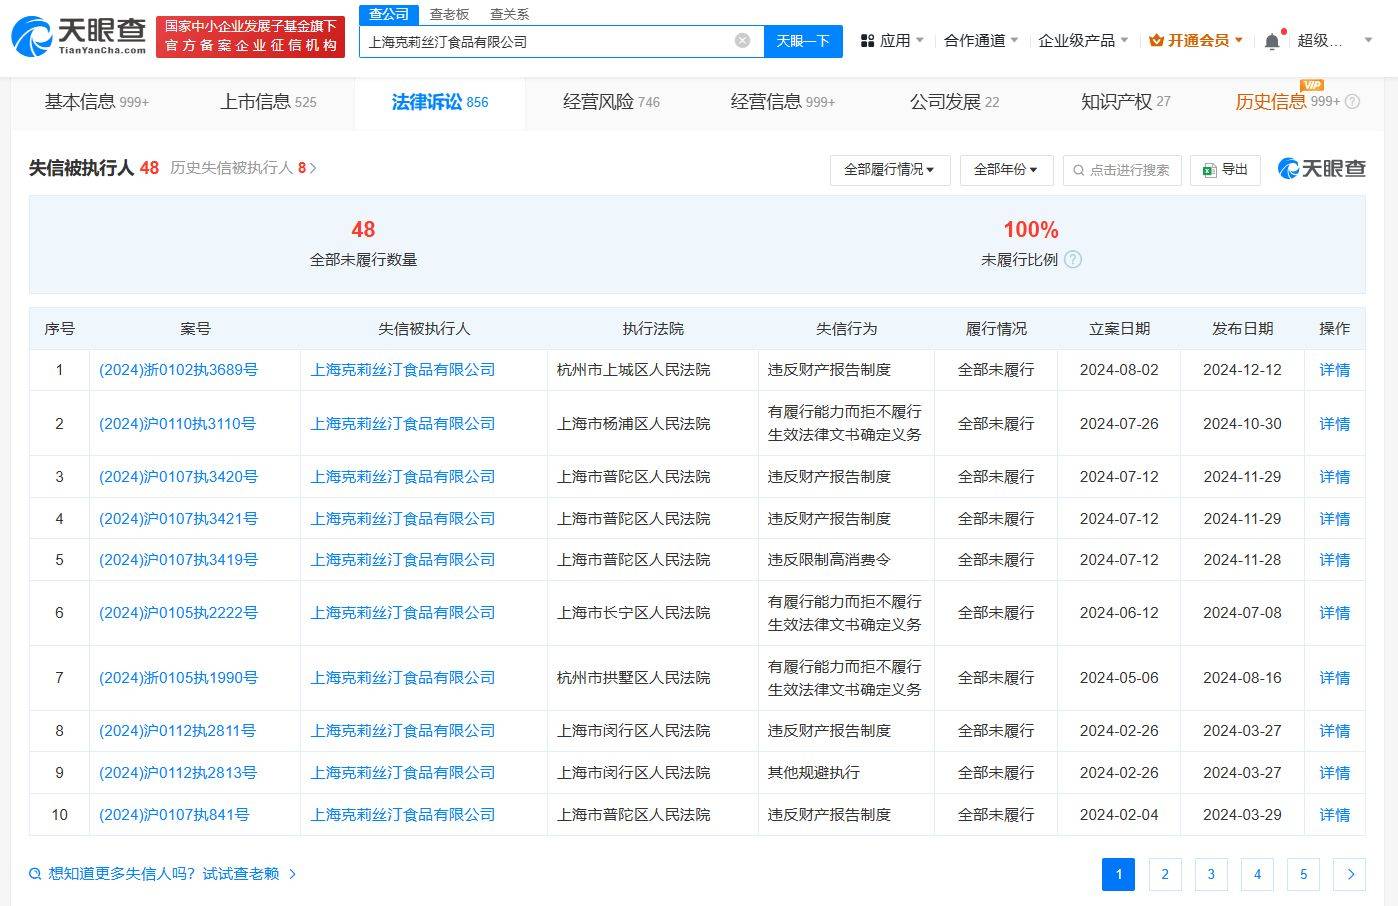Click company name link in row 3
Viewport: 1398px width, 906px height.
point(403,477)
